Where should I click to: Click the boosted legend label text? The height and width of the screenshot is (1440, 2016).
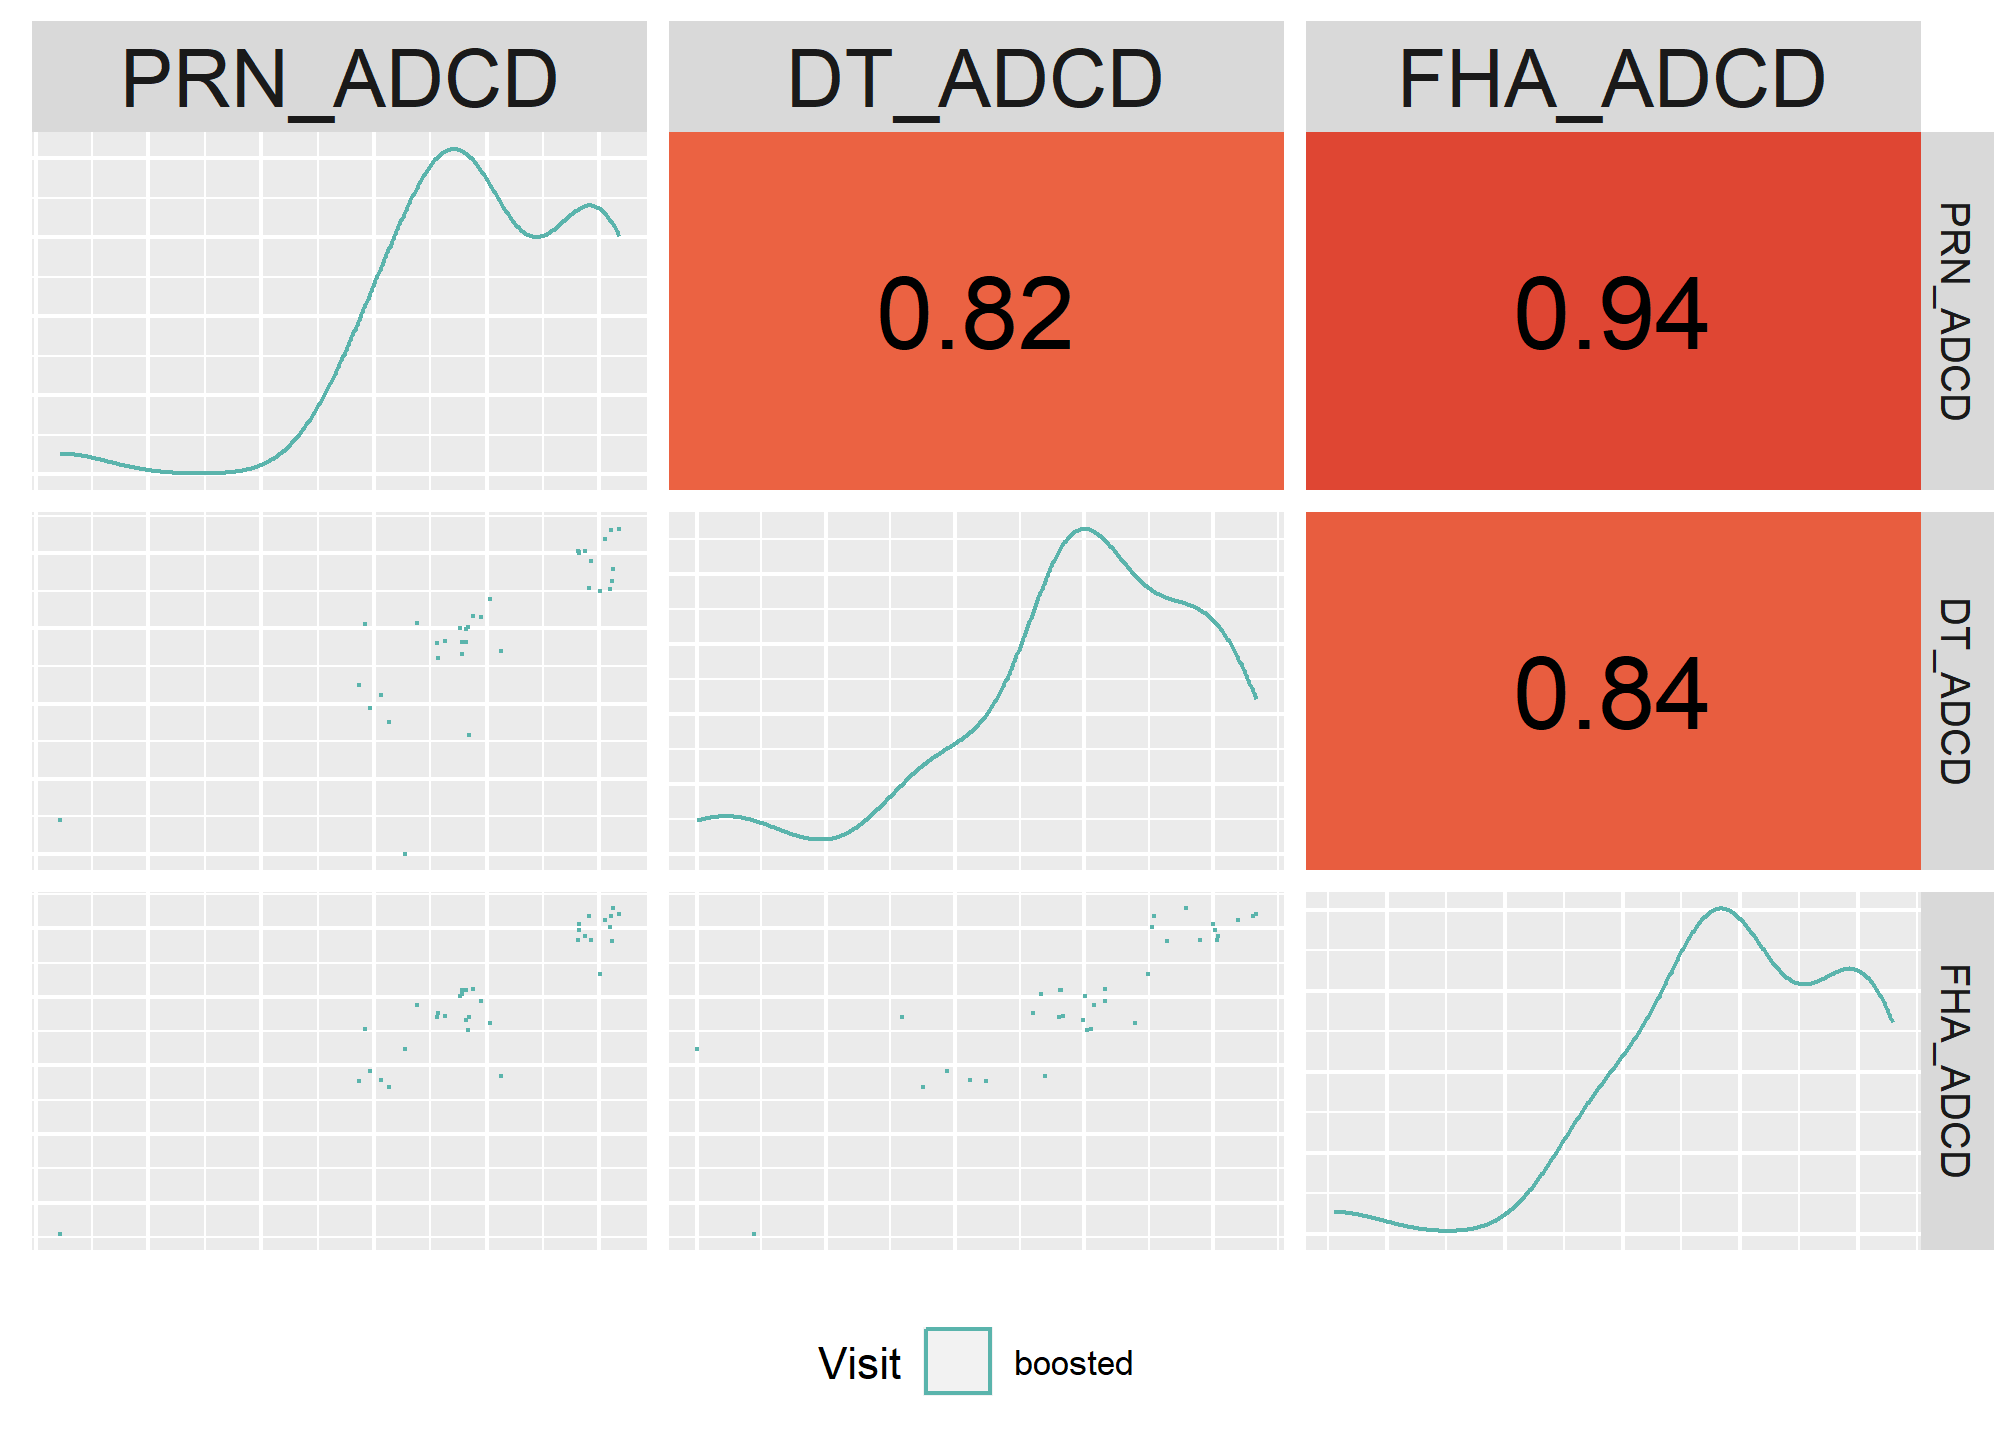pyautogui.click(x=1073, y=1363)
